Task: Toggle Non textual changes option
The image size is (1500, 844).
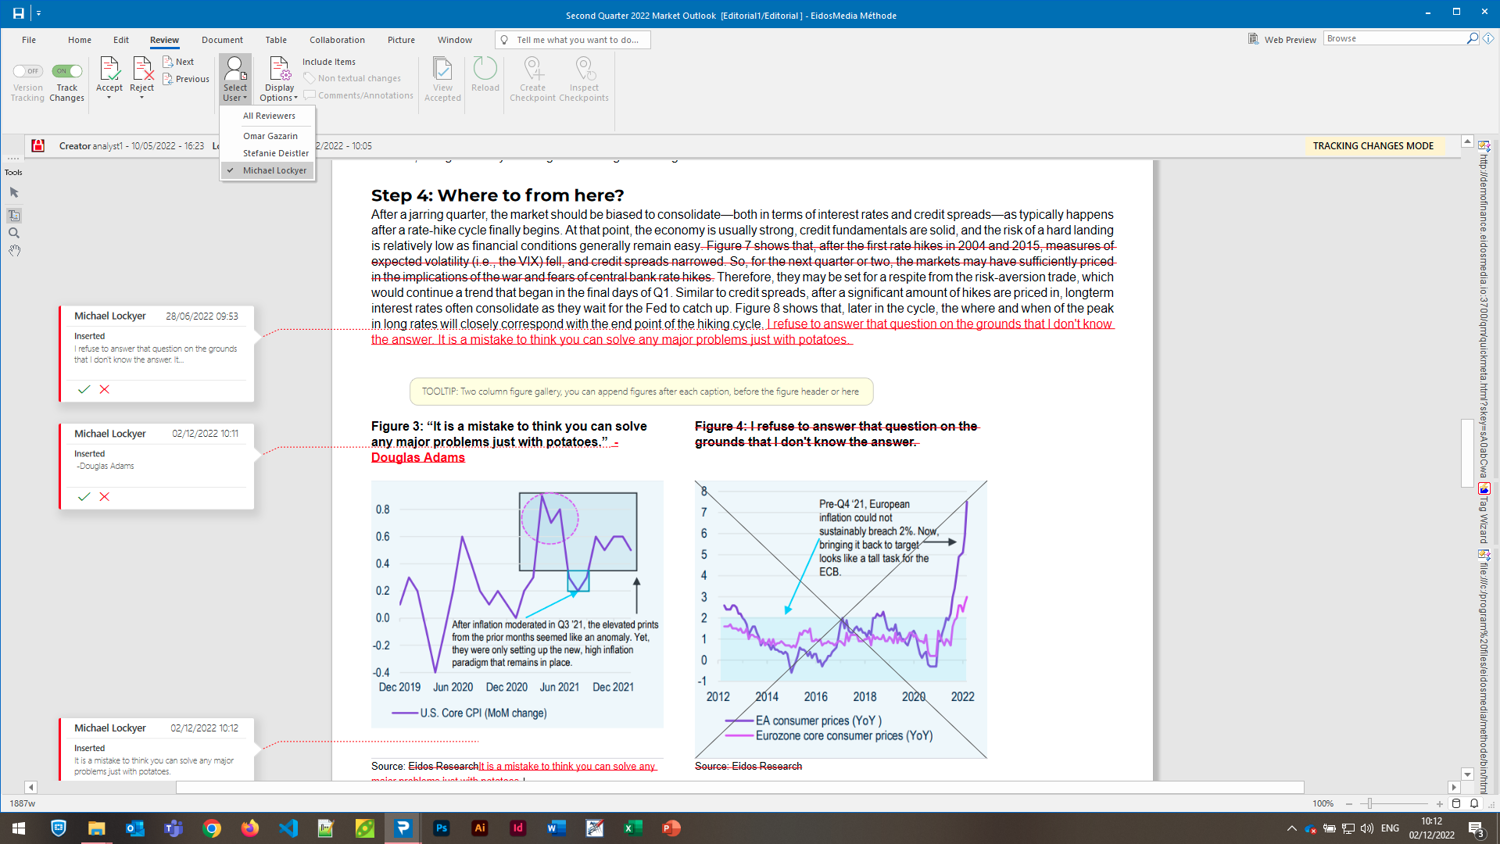Action: point(352,78)
